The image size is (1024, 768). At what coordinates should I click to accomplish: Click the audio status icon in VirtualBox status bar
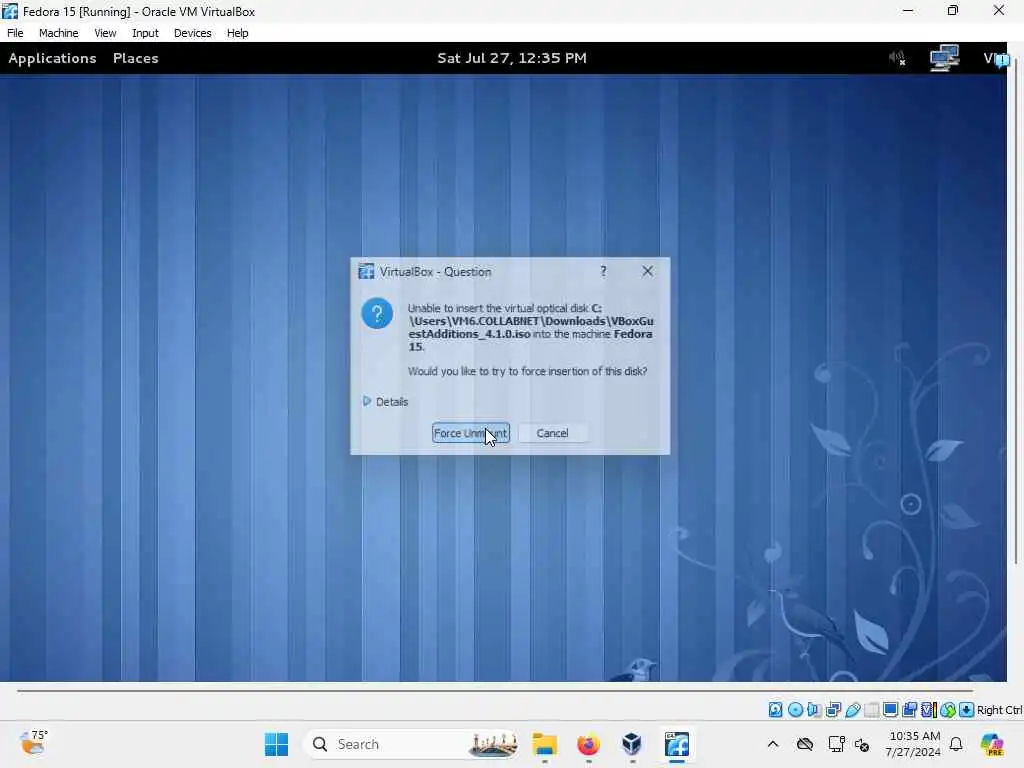tap(814, 710)
